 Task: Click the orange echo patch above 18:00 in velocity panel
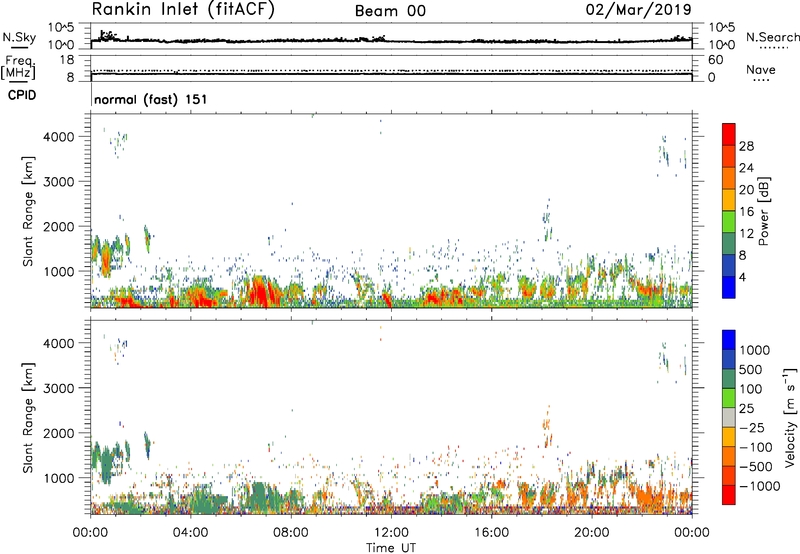(547, 427)
